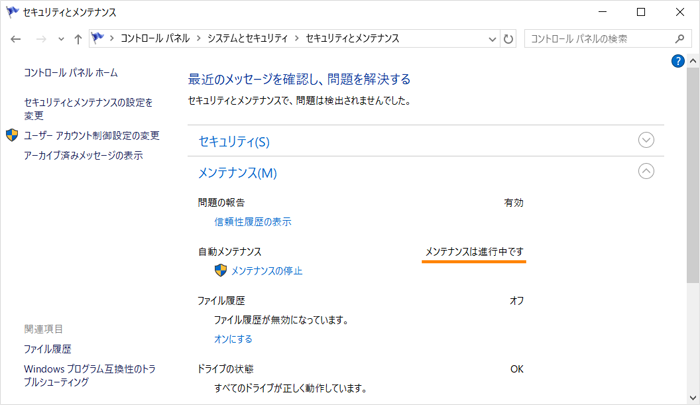Open the blue help question-mark icon

click(678, 61)
